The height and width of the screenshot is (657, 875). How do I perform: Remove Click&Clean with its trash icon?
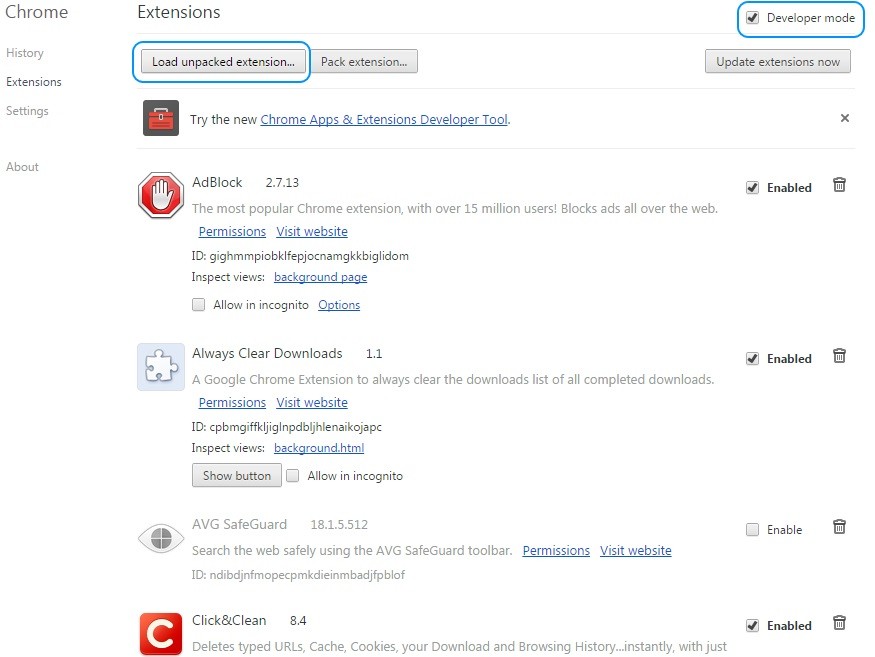839,622
